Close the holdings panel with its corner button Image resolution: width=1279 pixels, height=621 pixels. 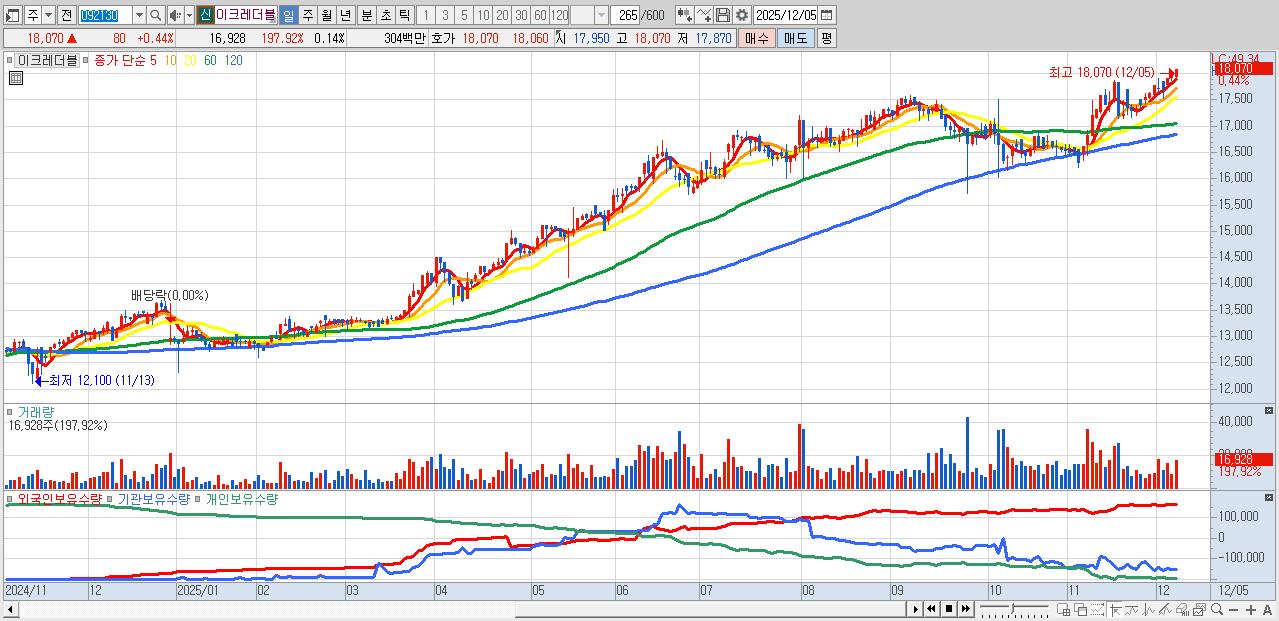[x=1270, y=497]
